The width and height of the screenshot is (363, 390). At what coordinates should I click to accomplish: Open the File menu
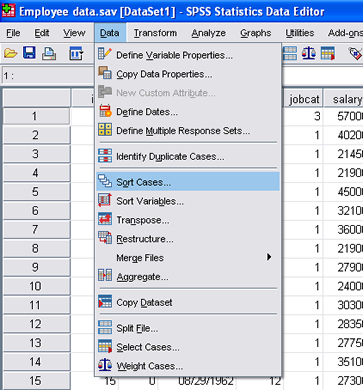pos(13,33)
